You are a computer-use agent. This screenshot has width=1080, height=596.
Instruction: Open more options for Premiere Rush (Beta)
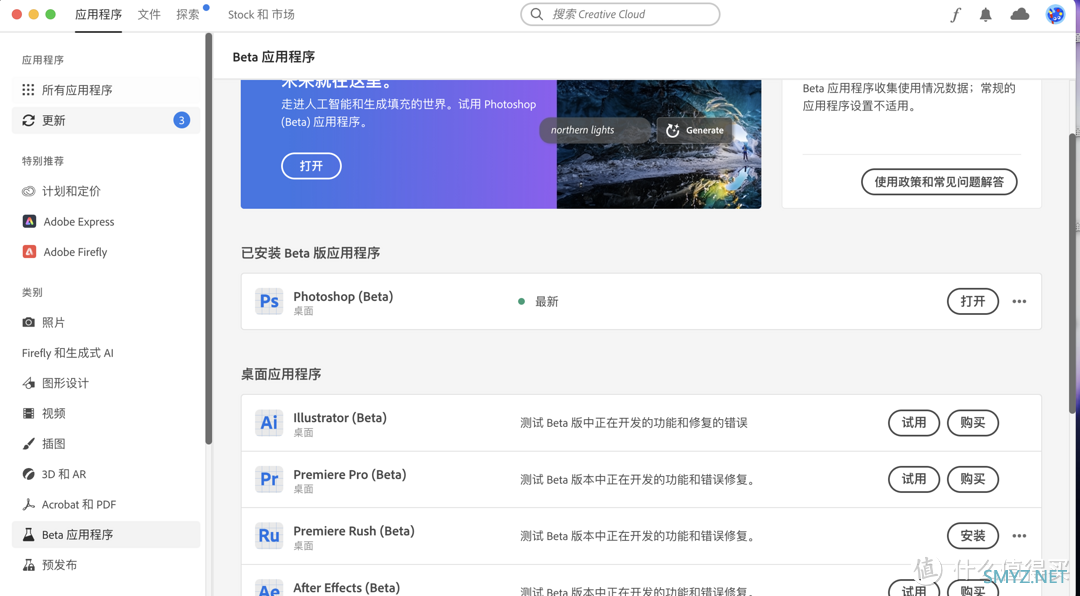pos(1019,535)
